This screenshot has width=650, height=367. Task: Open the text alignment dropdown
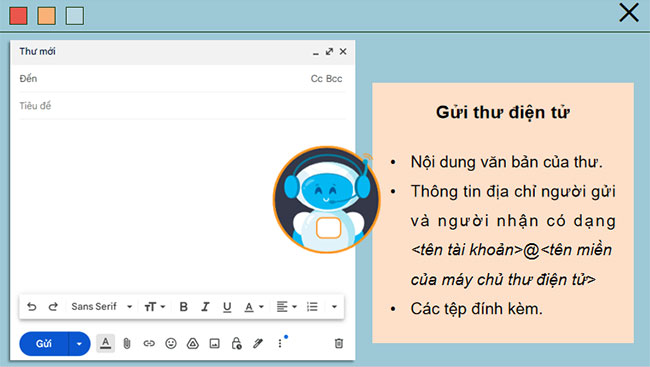point(286,307)
